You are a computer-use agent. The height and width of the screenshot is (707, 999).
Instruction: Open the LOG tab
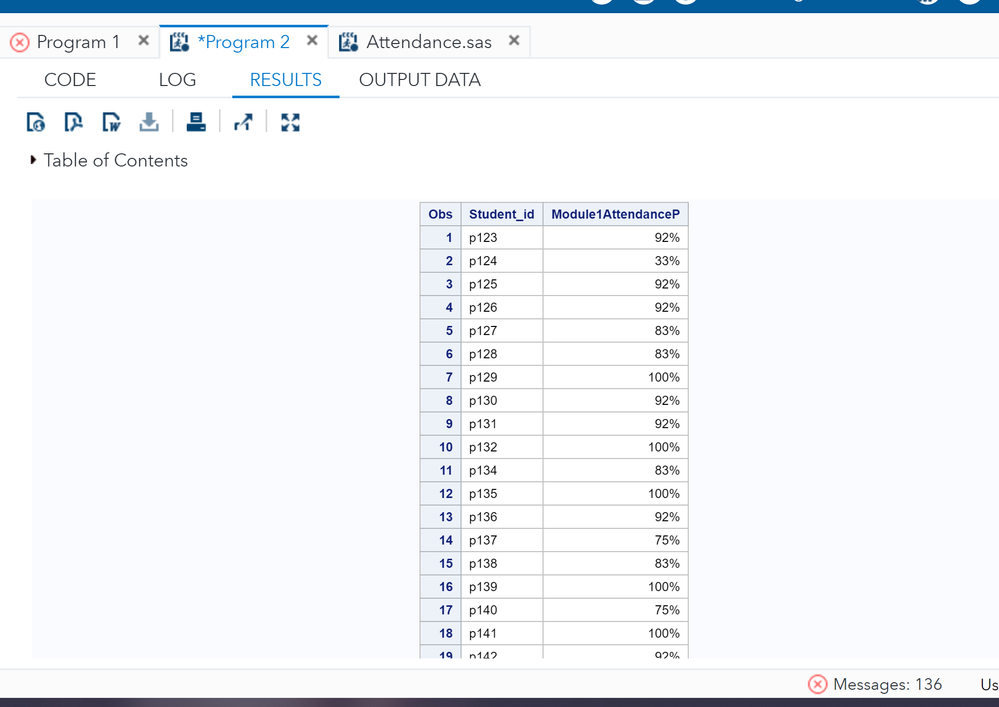click(x=177, y=80)
